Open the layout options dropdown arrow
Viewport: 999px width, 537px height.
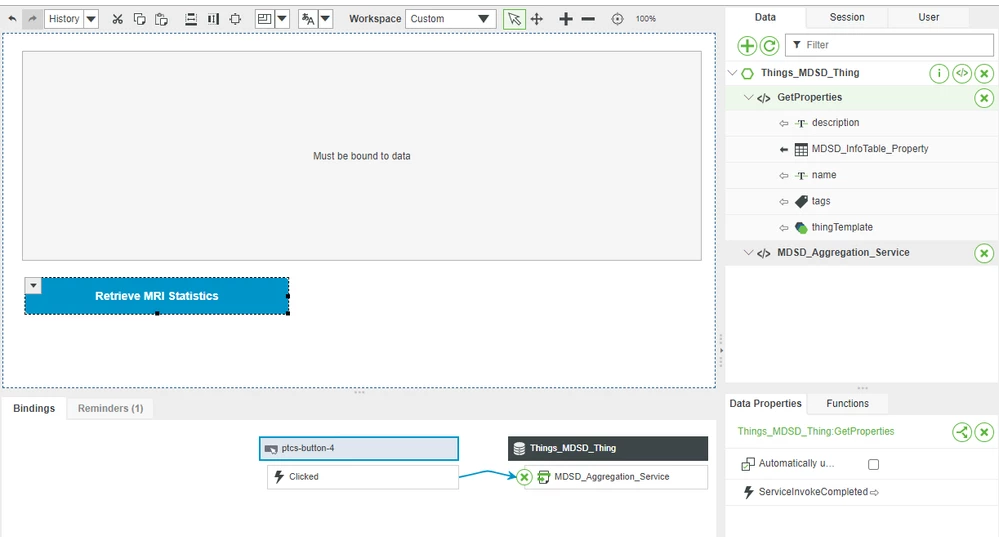(282, 18)
